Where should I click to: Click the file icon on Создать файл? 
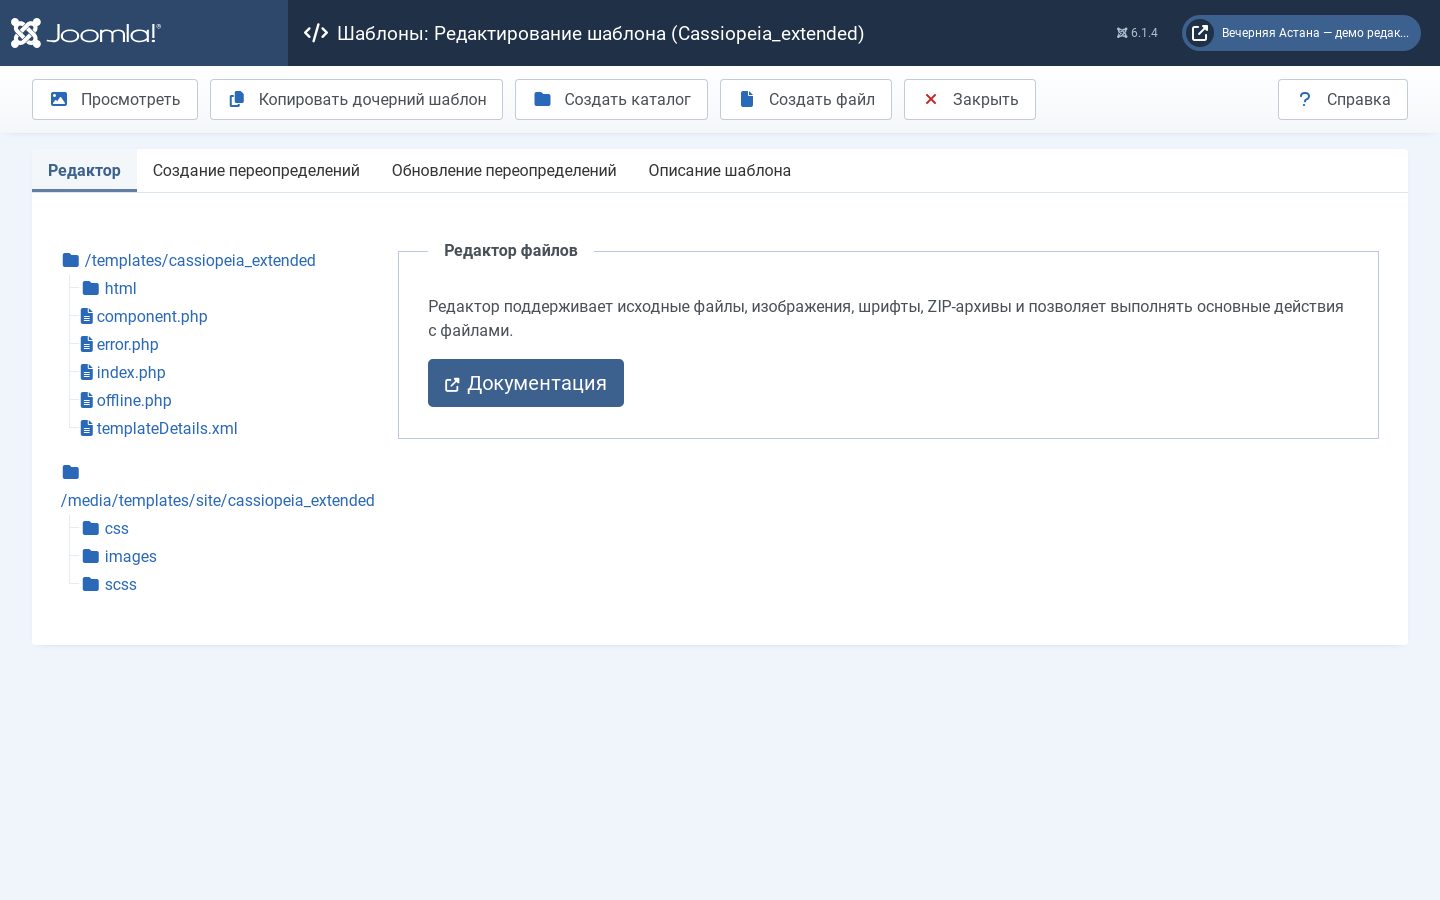(747, 99)
